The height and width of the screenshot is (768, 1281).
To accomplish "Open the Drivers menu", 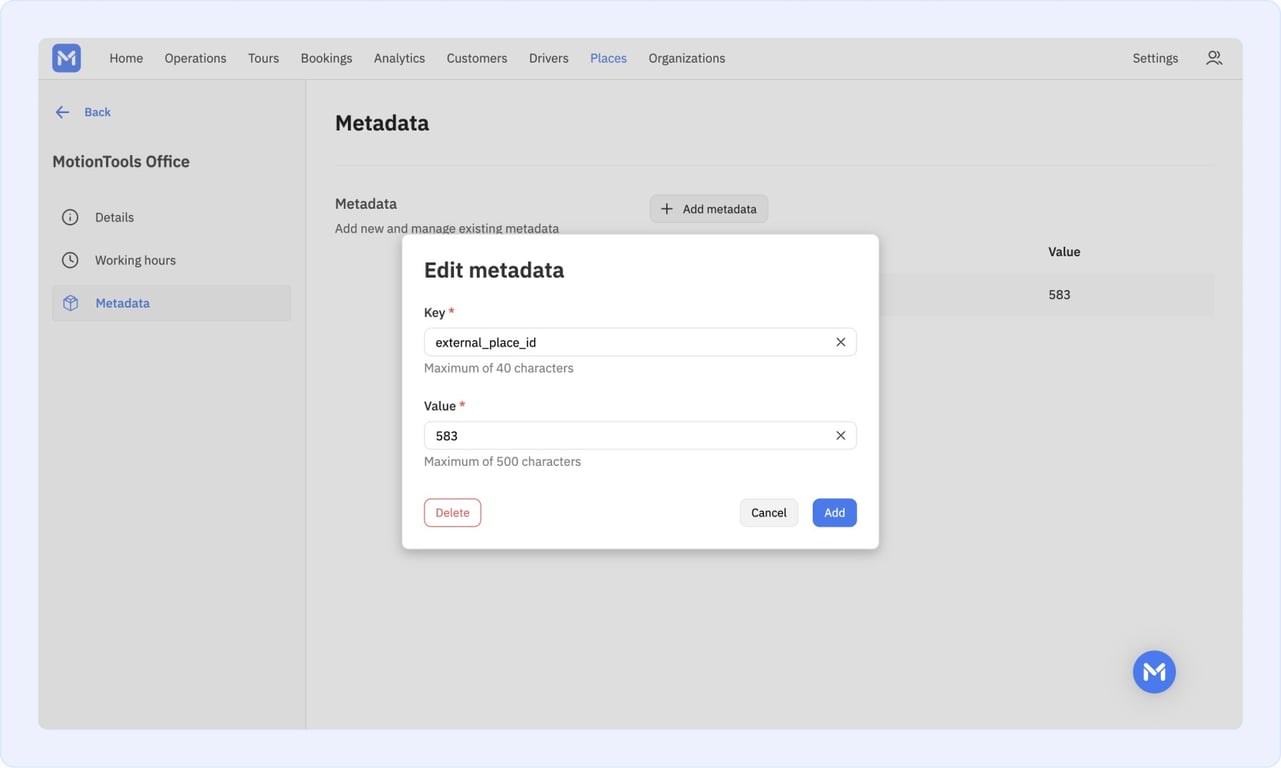I will pos(549,58).
